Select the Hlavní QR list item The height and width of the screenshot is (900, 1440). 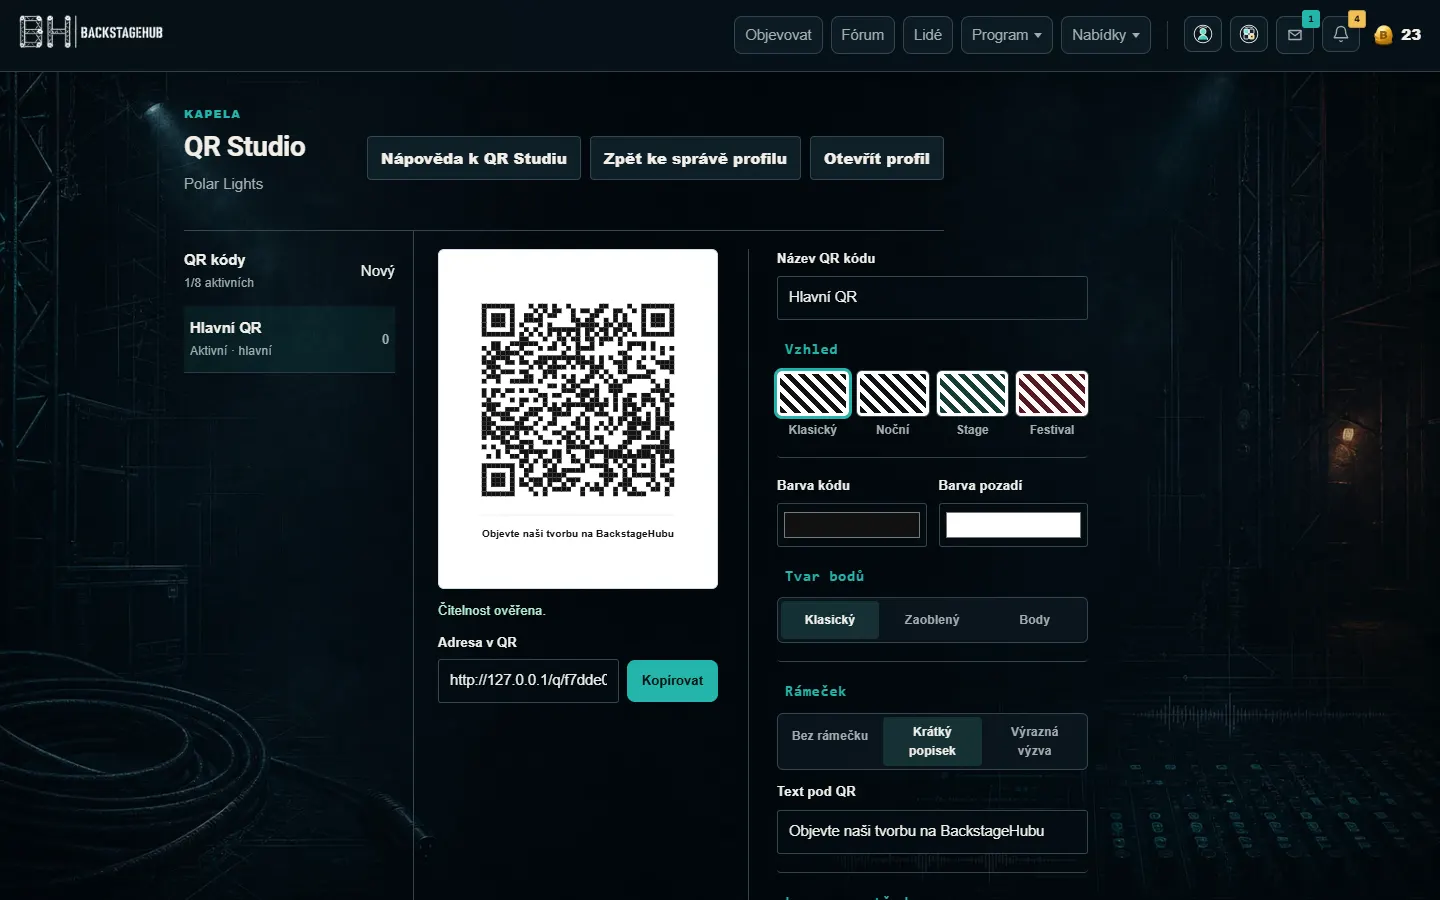289,339
